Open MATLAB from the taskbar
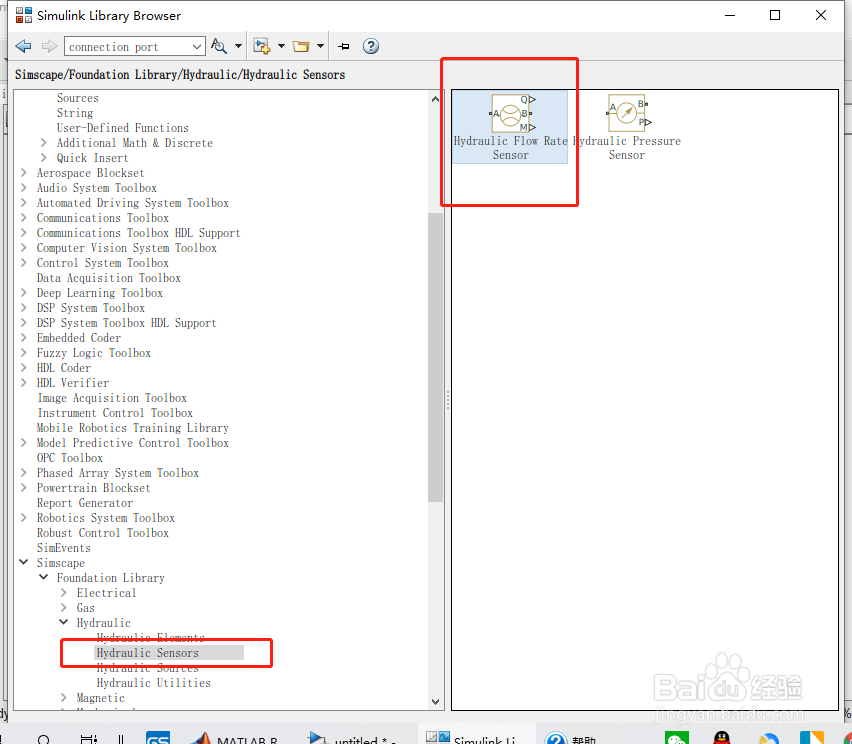852x744 pixels. (235, 738)
